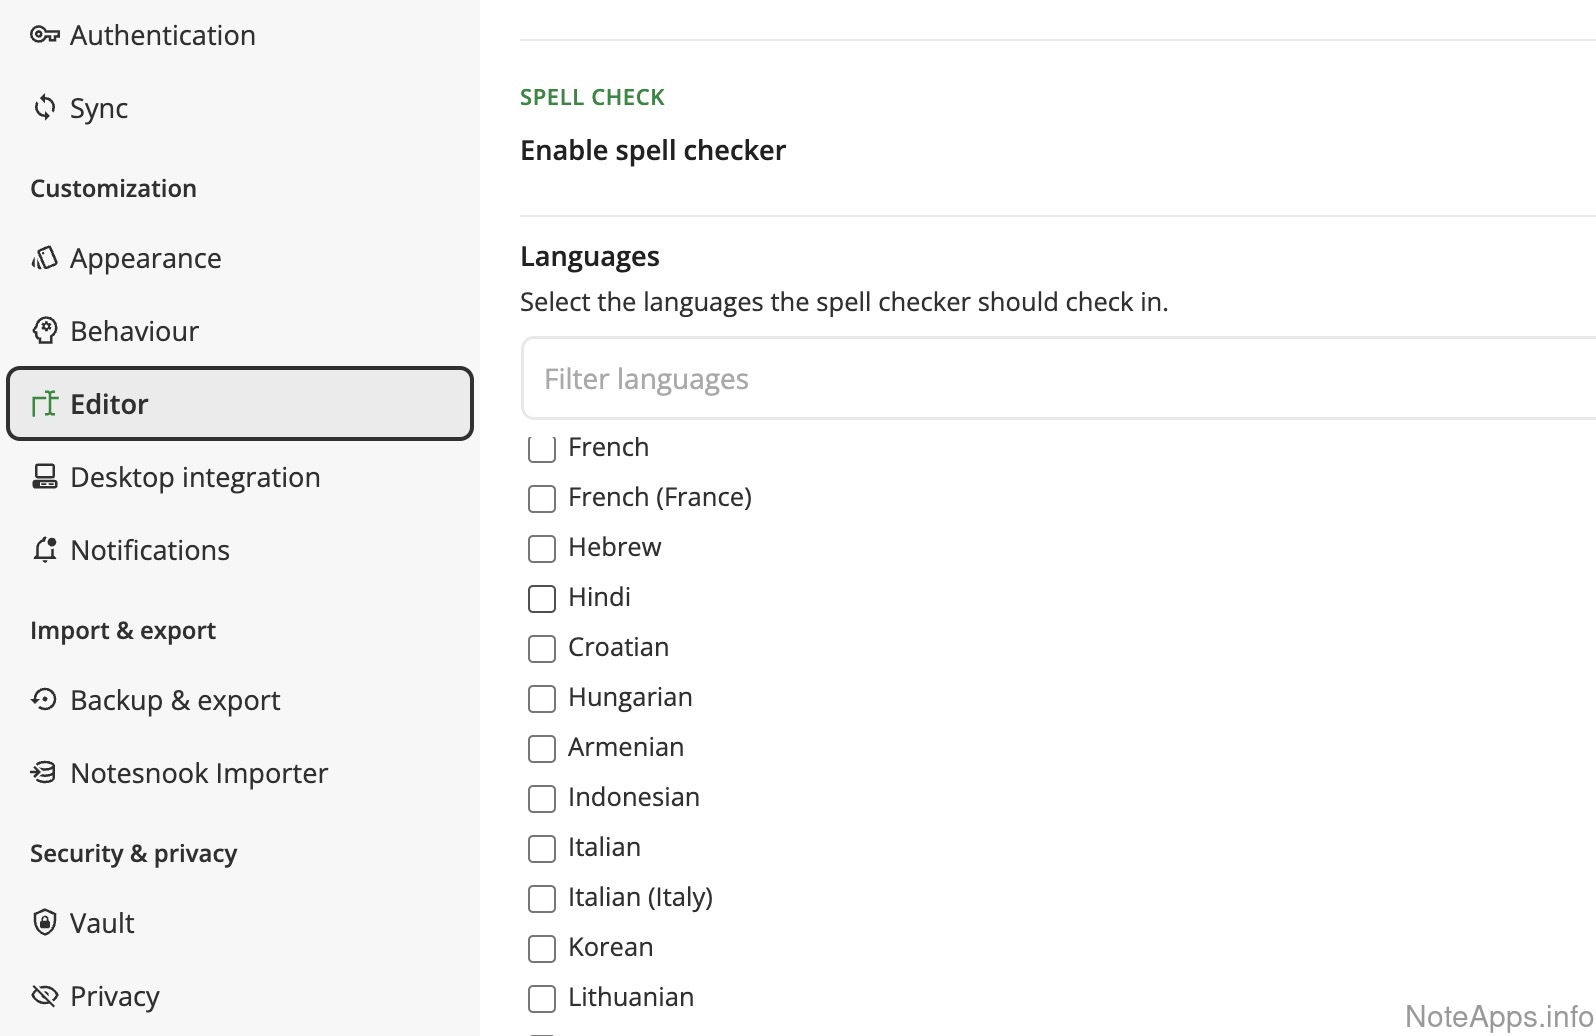The height and width of the screenshot is (1036, 1596).
Task: Click the Behaviour head icon
Action: (44, 331)
